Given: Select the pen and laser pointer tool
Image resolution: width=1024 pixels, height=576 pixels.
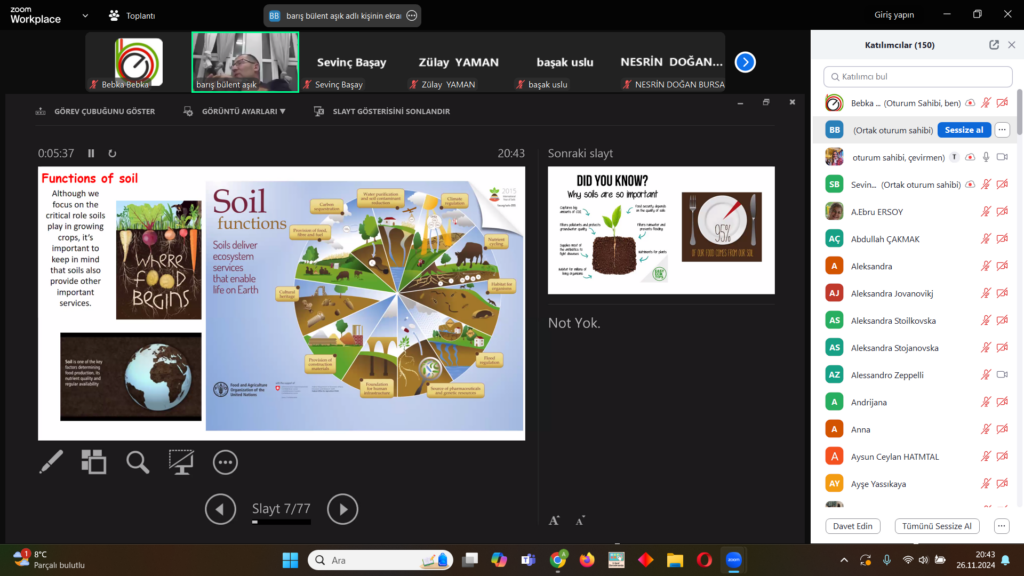Looking at the screenshot, I should [x=51, y=461].
